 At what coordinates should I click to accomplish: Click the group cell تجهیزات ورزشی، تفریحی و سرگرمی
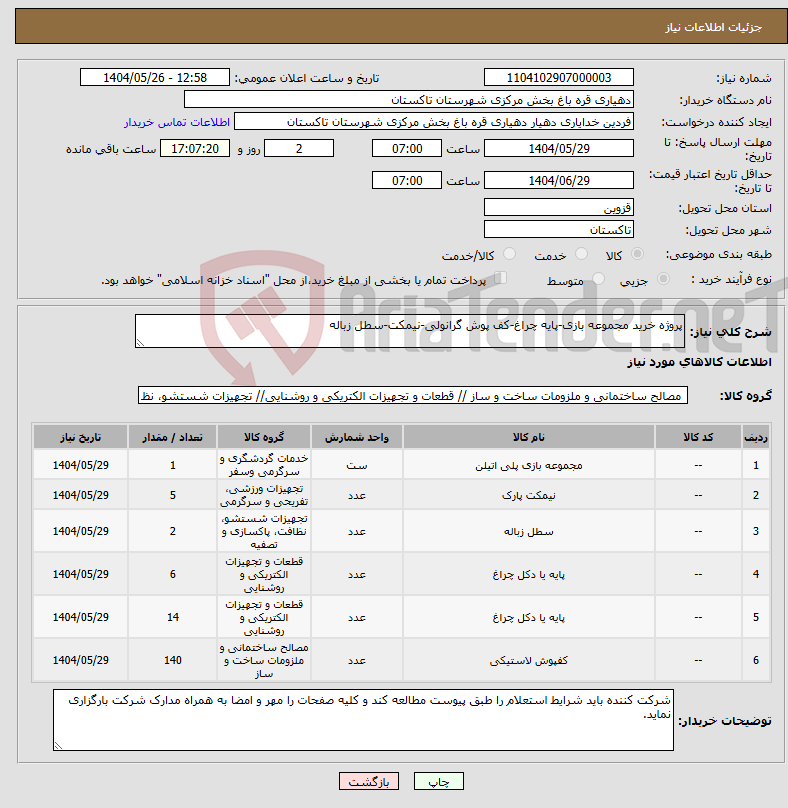264,495
